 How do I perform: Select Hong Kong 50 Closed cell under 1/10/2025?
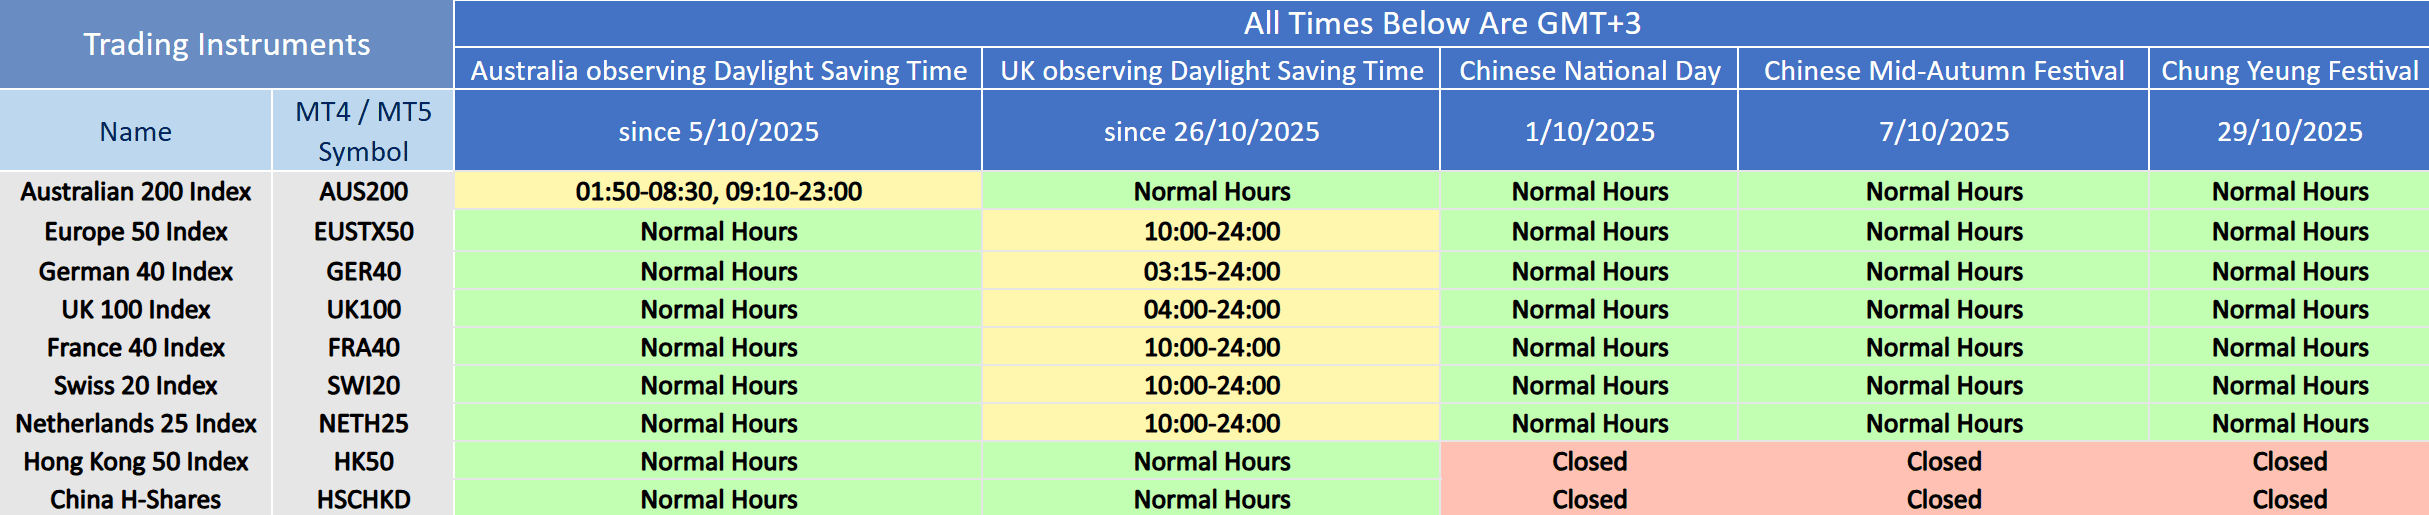click(1589, 461)
